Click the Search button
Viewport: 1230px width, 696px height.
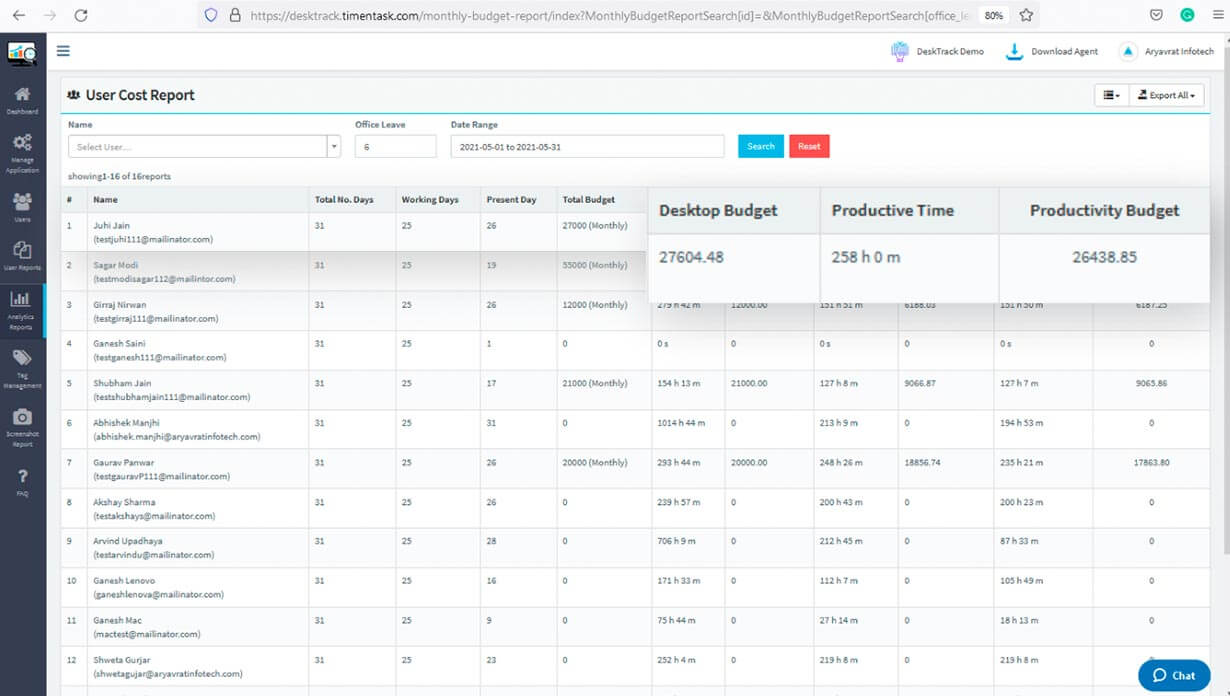click(x=760, y=146)
